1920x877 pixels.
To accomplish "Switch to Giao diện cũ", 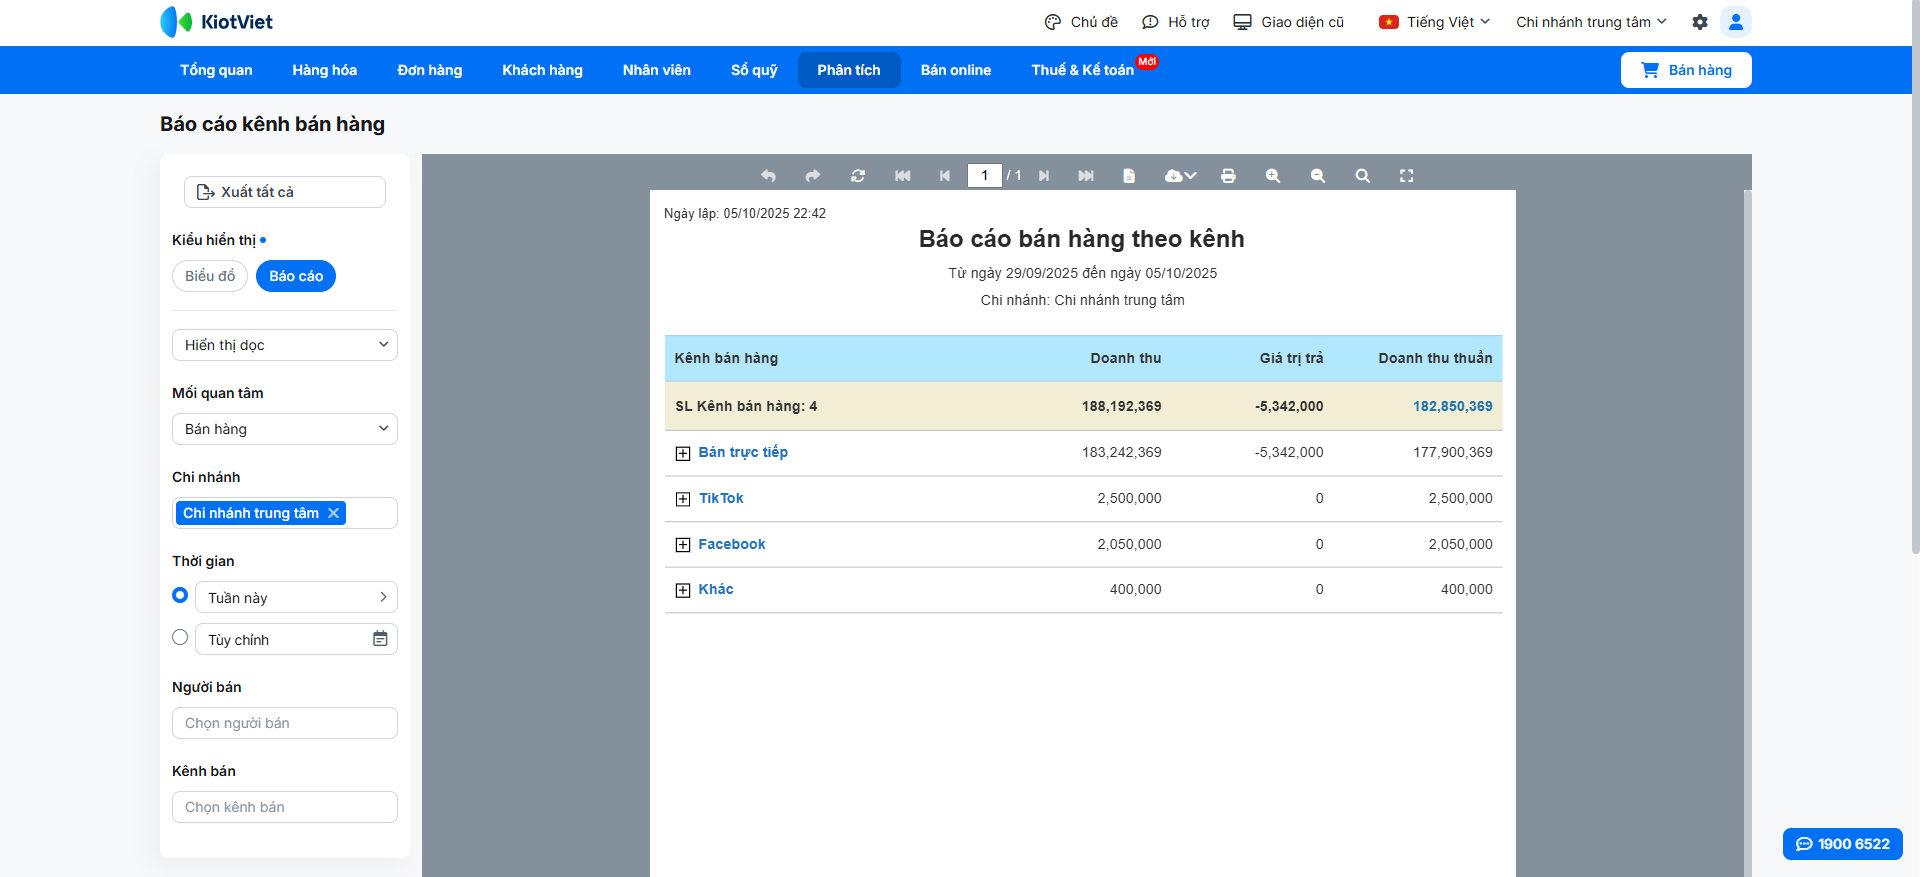I will click(1289, 22).
